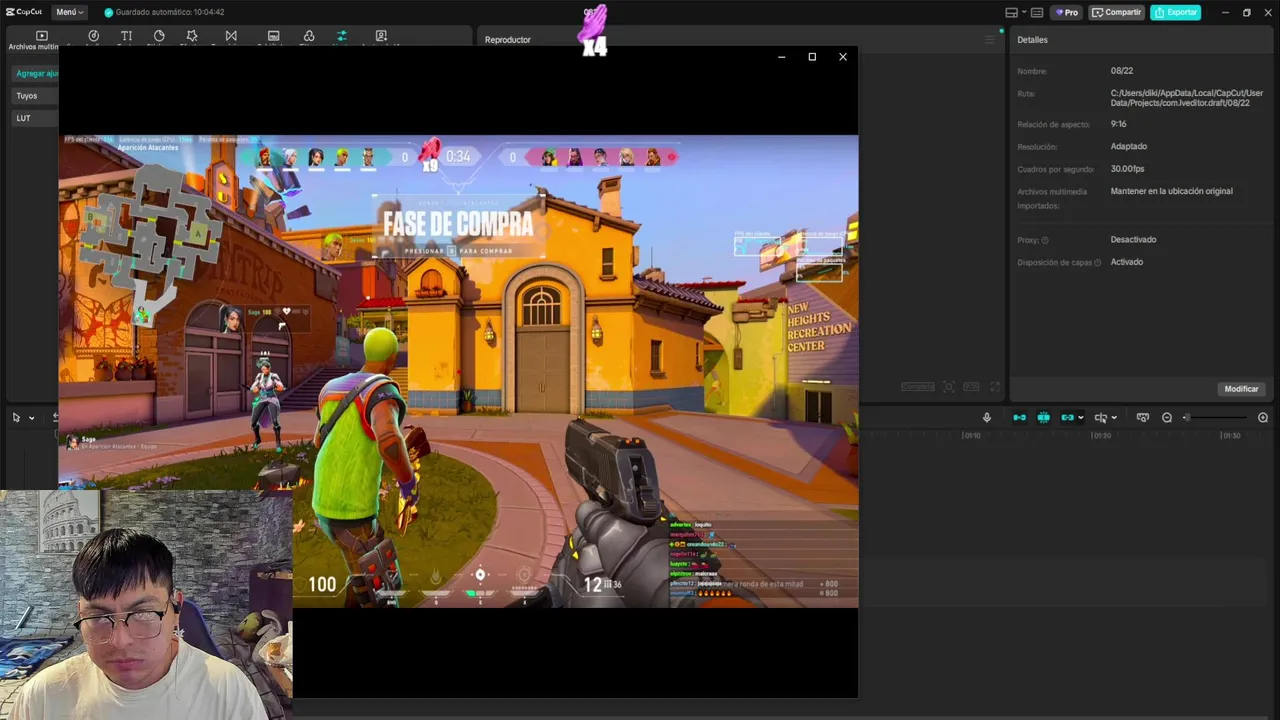1280x720 pixels.
Task: Adjust the timeline zoom slider
Action: 1215,418
